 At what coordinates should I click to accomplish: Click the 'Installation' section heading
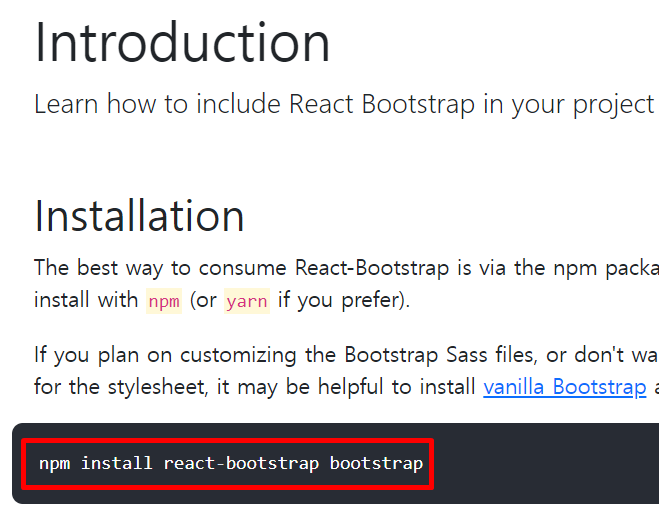click(x=139, y=216)
